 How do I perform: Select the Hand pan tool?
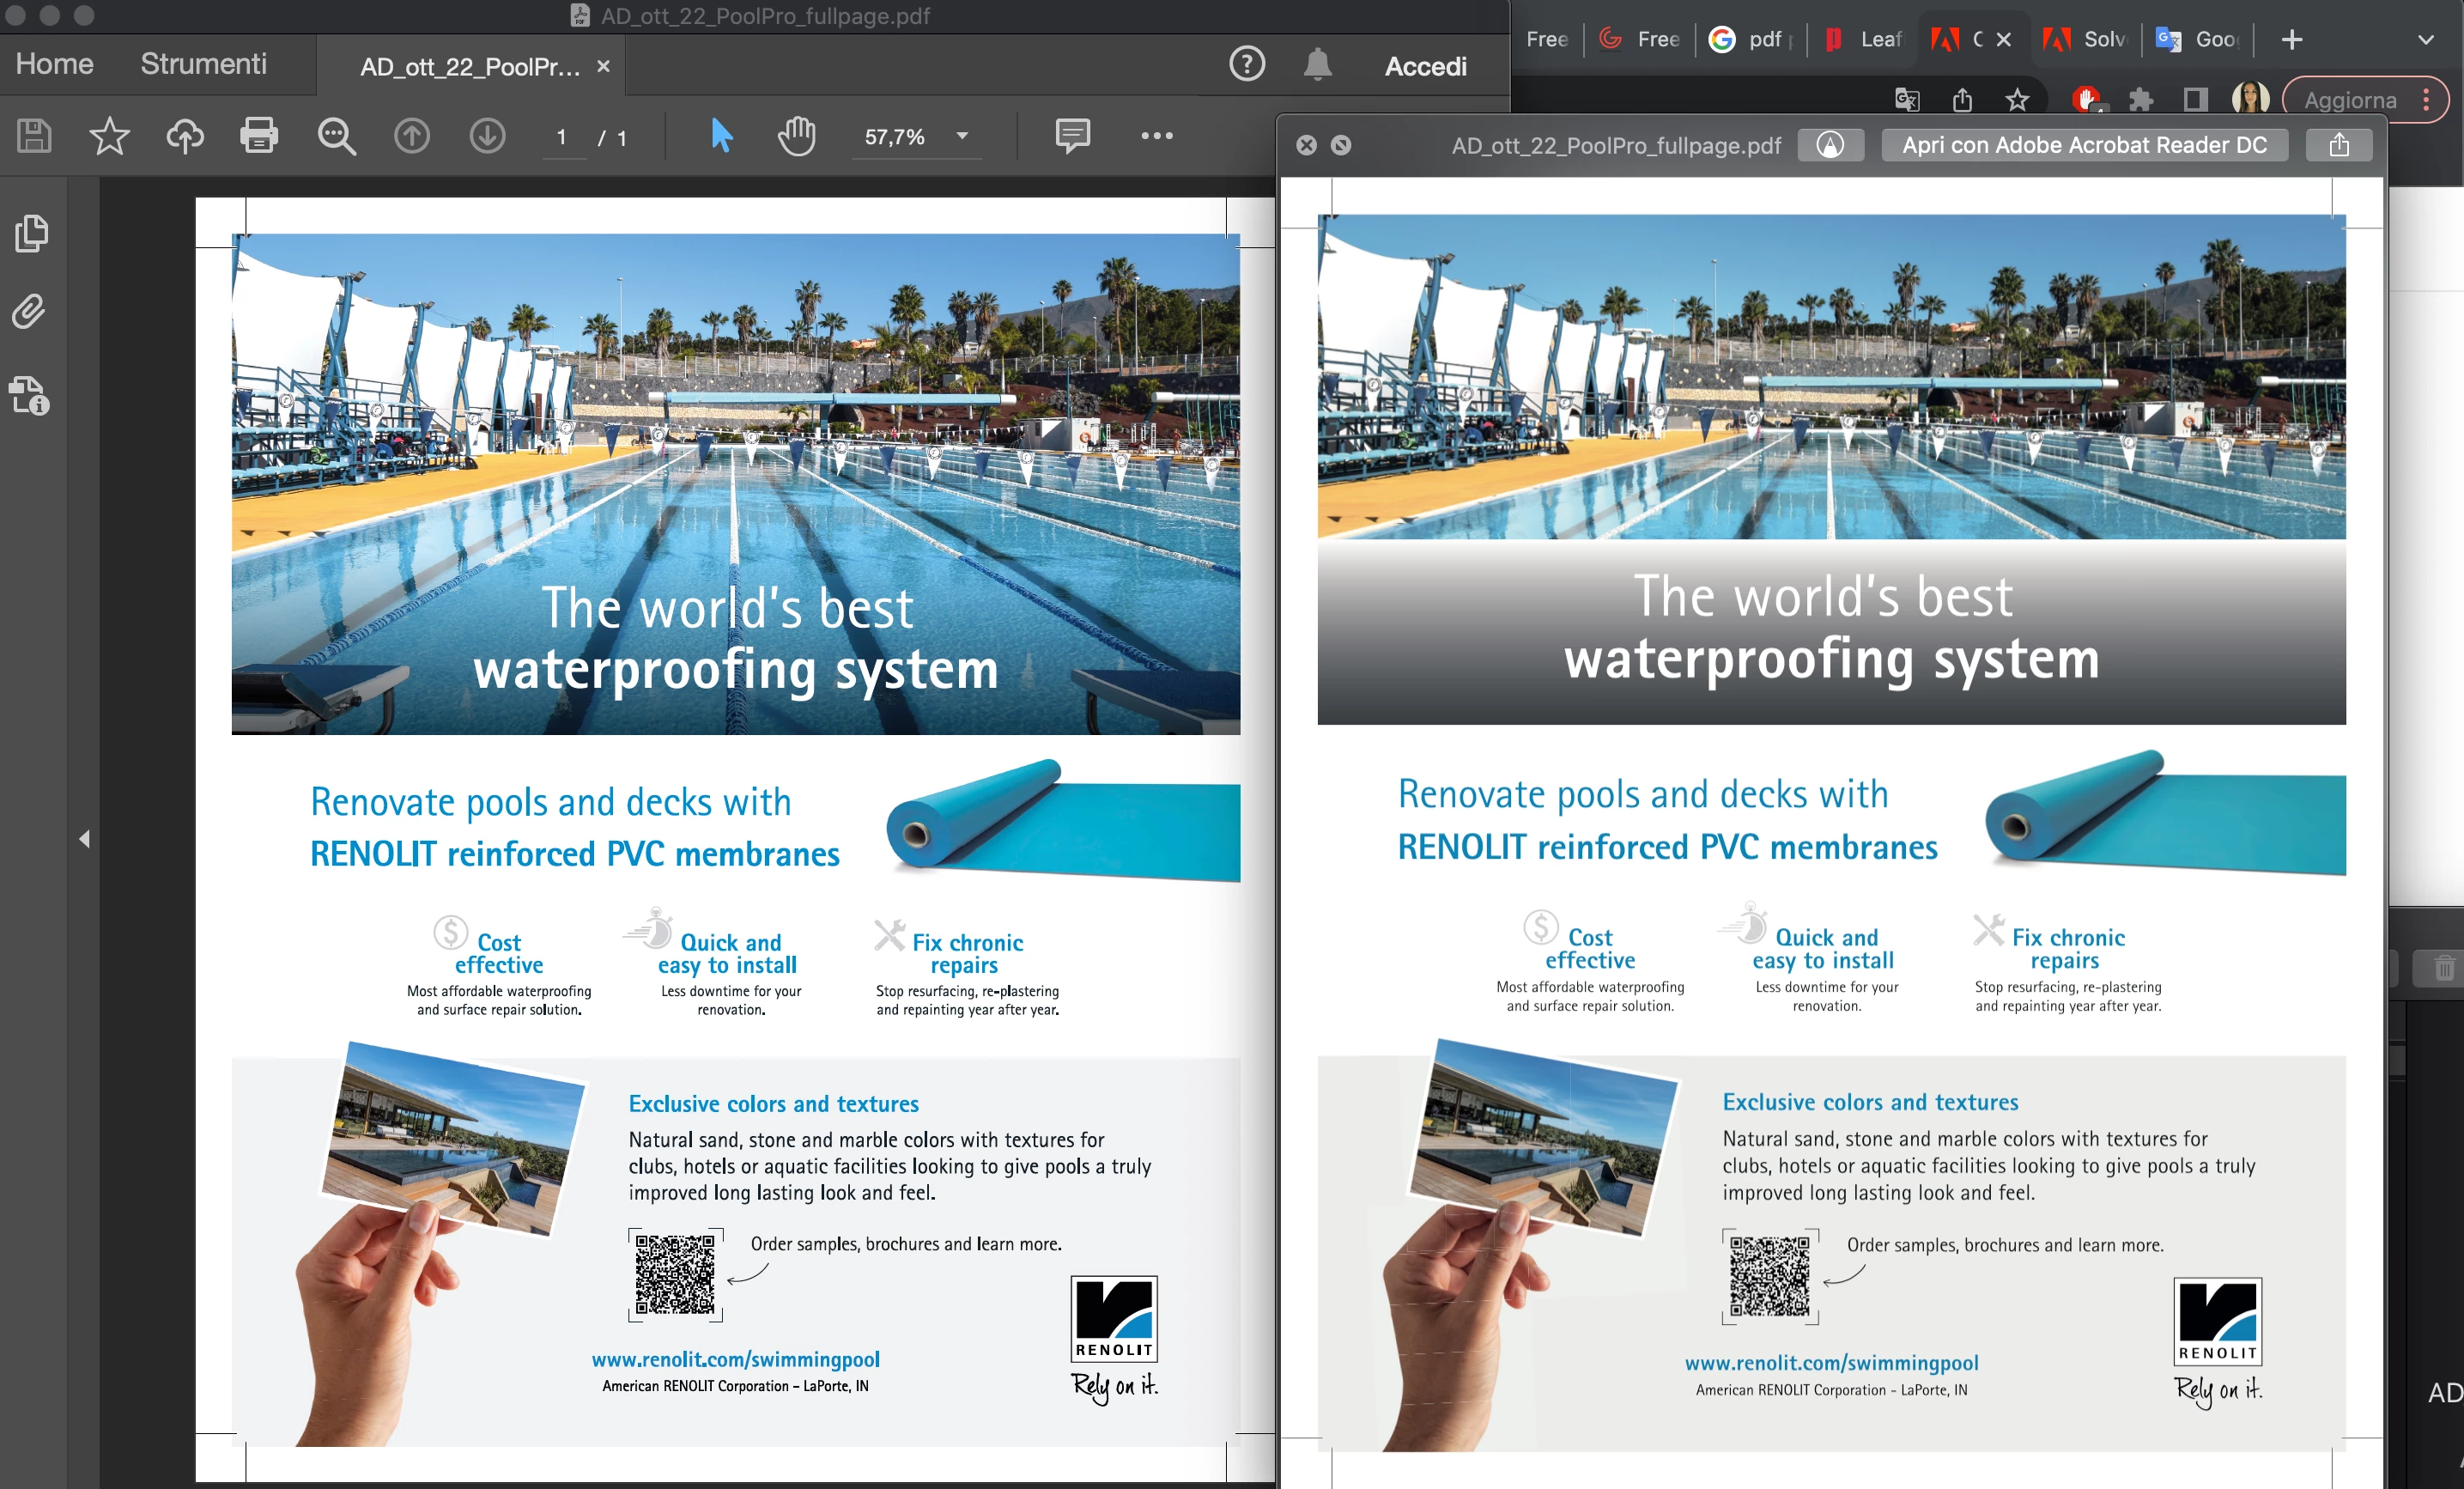coord(796,136)
